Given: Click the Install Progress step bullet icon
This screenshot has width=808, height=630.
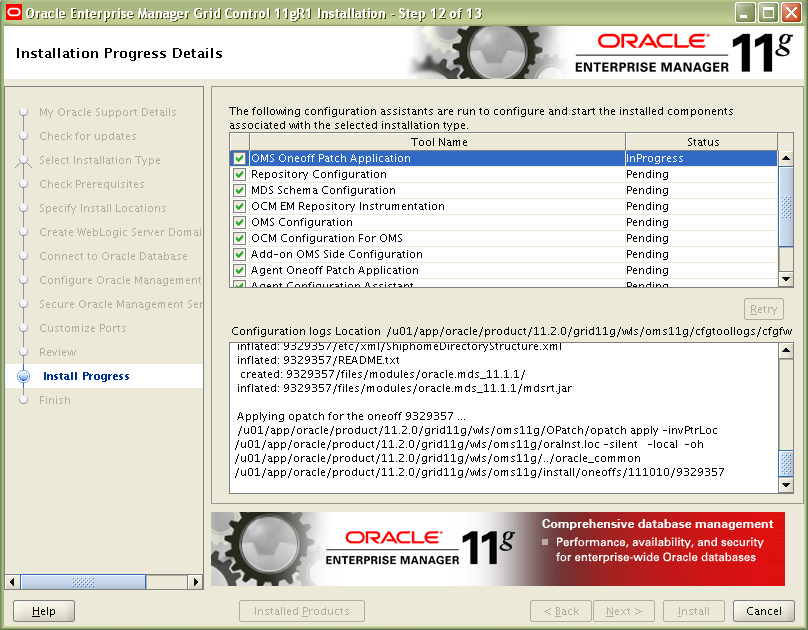Looking at the screenshot, I should click(23, 376).
